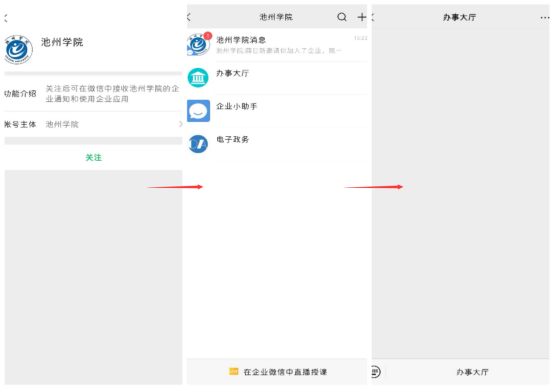Select the 企业小助手 list entry text
The image size is (554, 390).
pyautogui.click(x=236, y=106)
